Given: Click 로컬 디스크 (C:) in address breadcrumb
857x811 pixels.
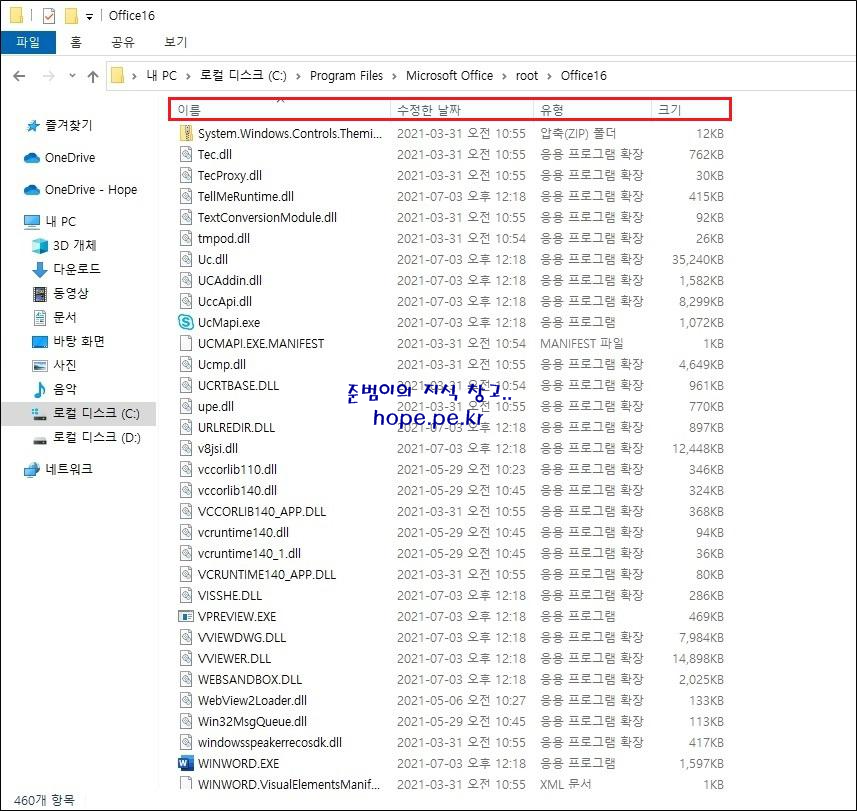Looking at the screenshot, I should (243, 75).
